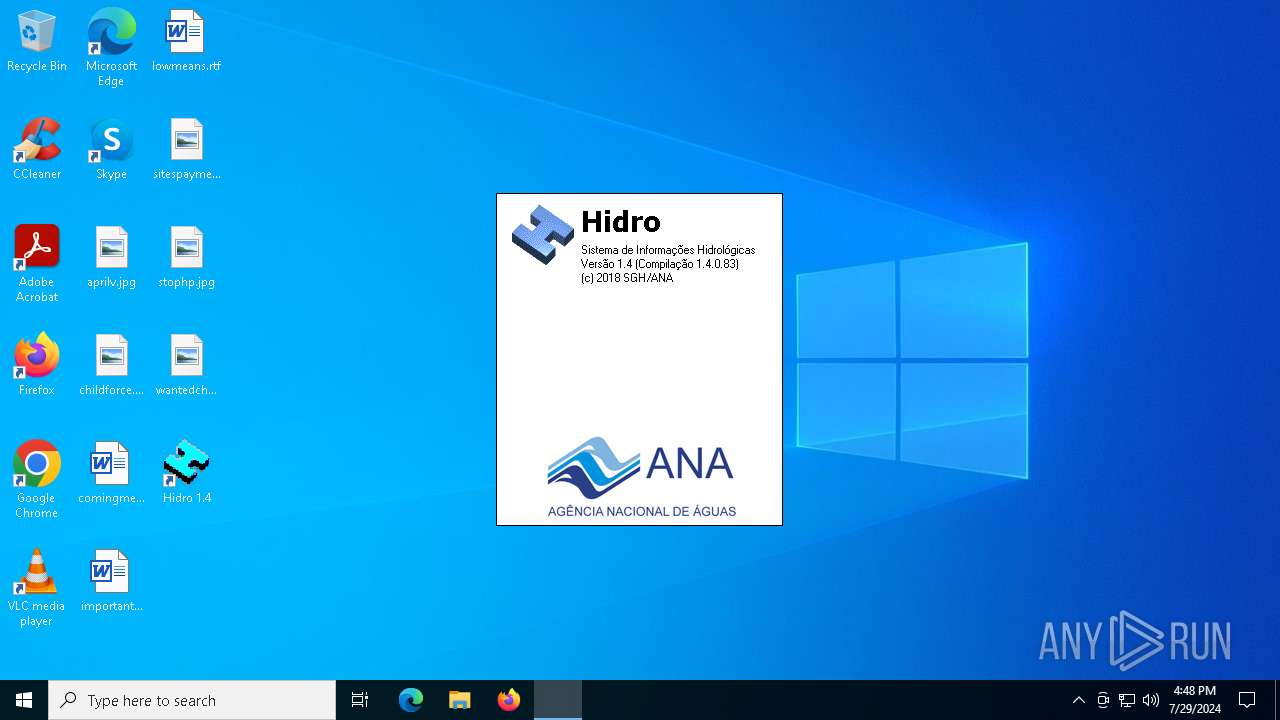Click the 'Versão 1.4 (Compilação 1.4.0.83)' text
Screen dimensions: 1280x720
(660, 264)
